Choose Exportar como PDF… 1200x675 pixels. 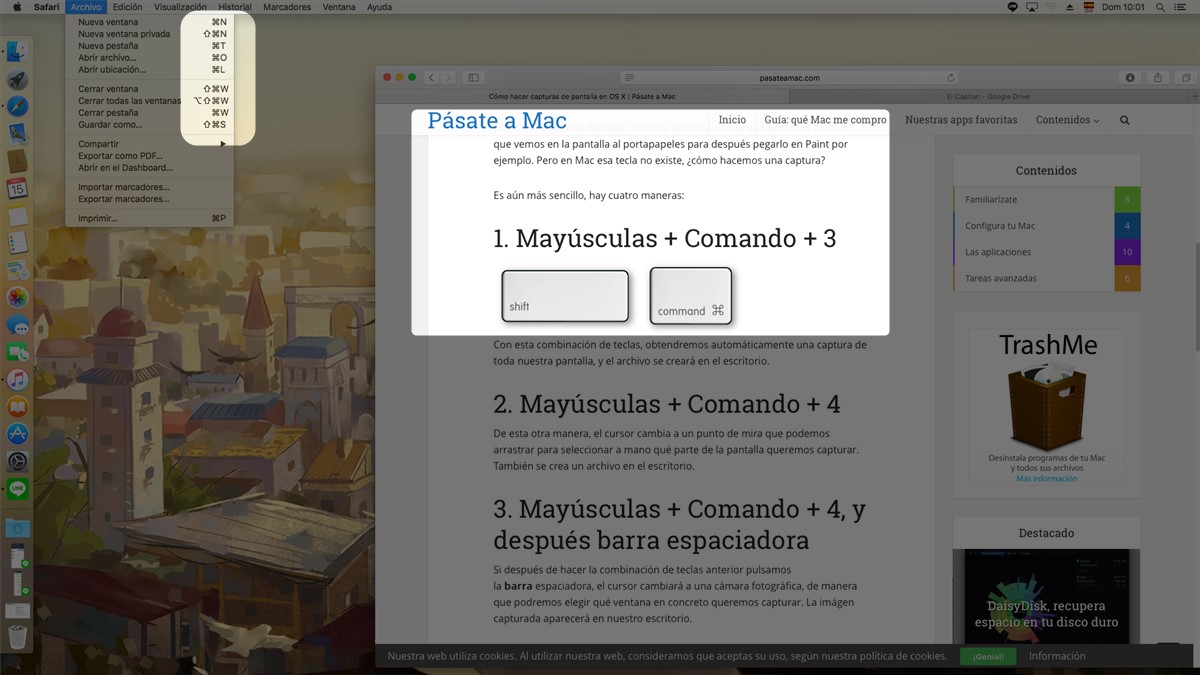coord(150,156)
